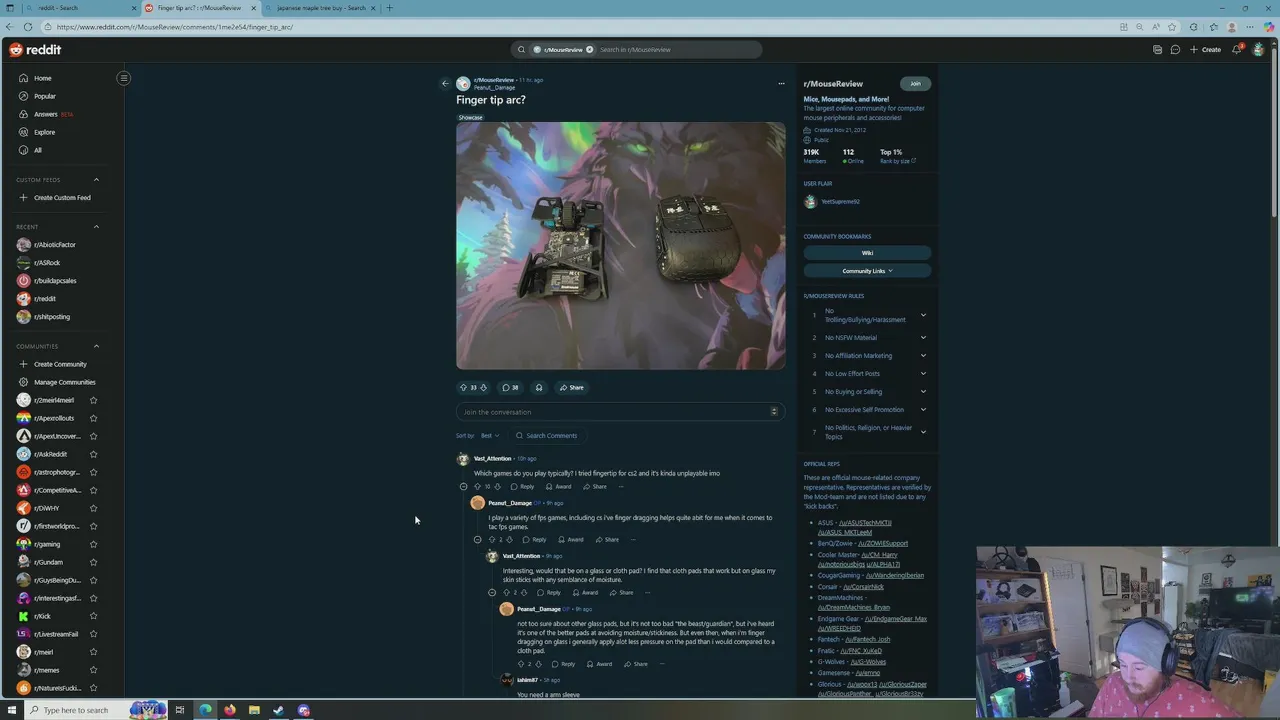Collapse the Communities section
Viewport: 1280px width, 720px height.
[x=96, y=346]
